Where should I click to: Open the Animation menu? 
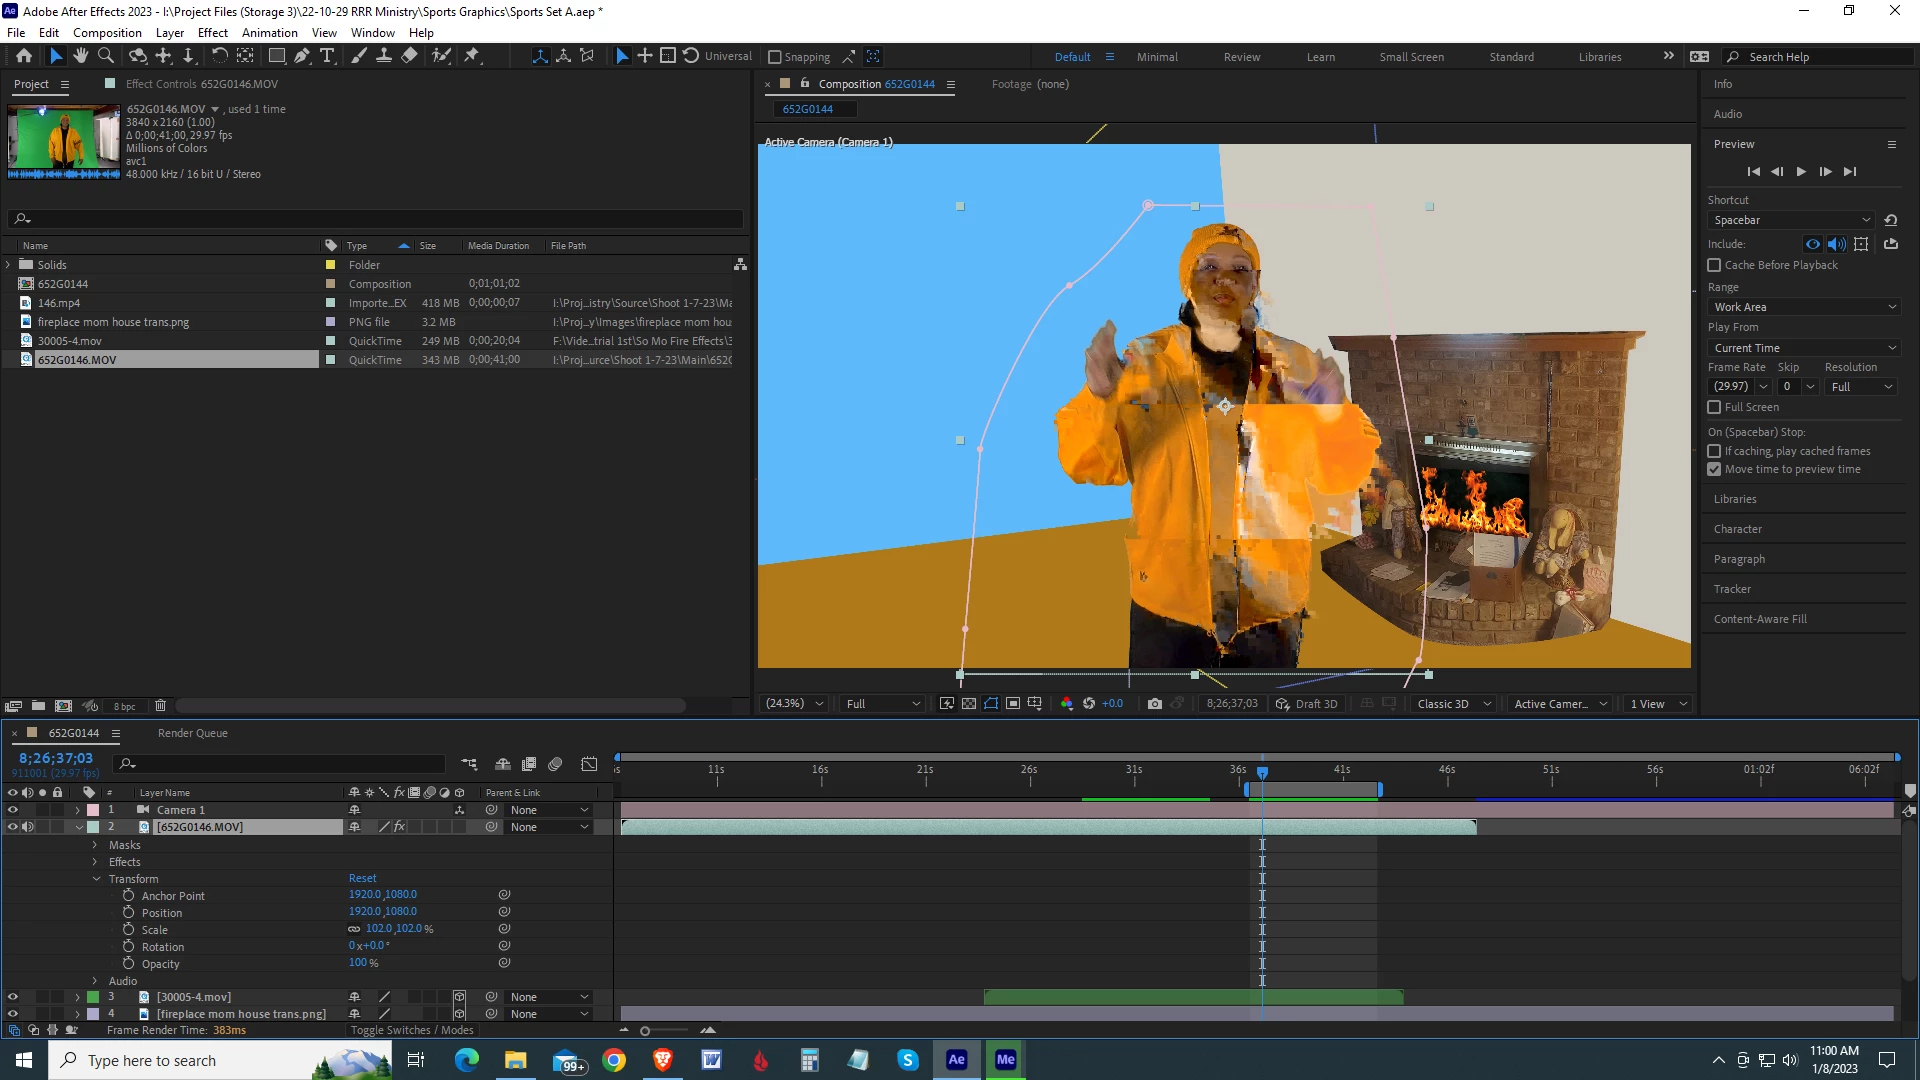coord(269,32)
